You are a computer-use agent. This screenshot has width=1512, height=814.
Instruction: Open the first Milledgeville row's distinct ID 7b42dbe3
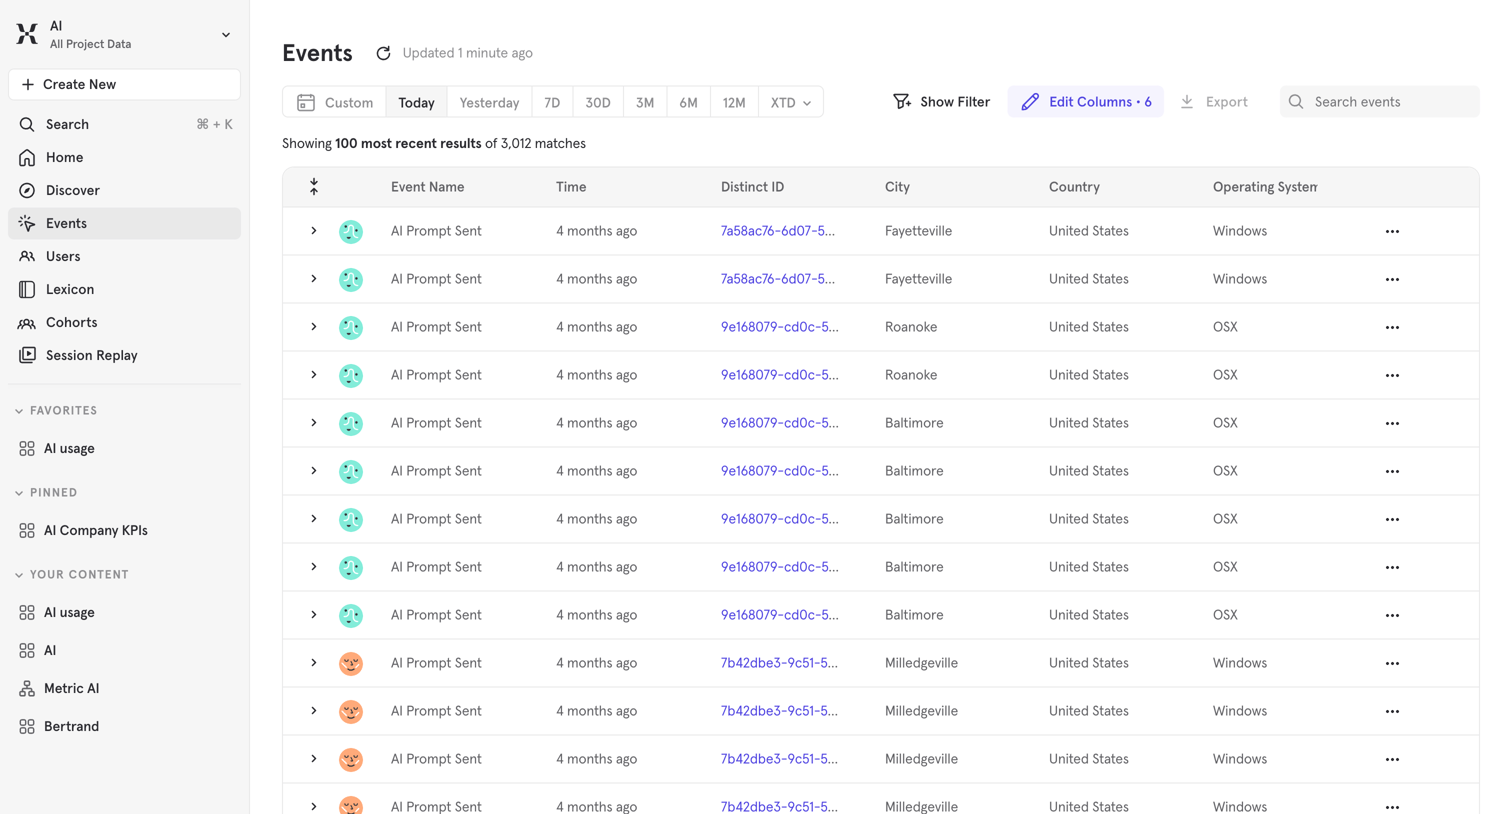tap(779, 663)
